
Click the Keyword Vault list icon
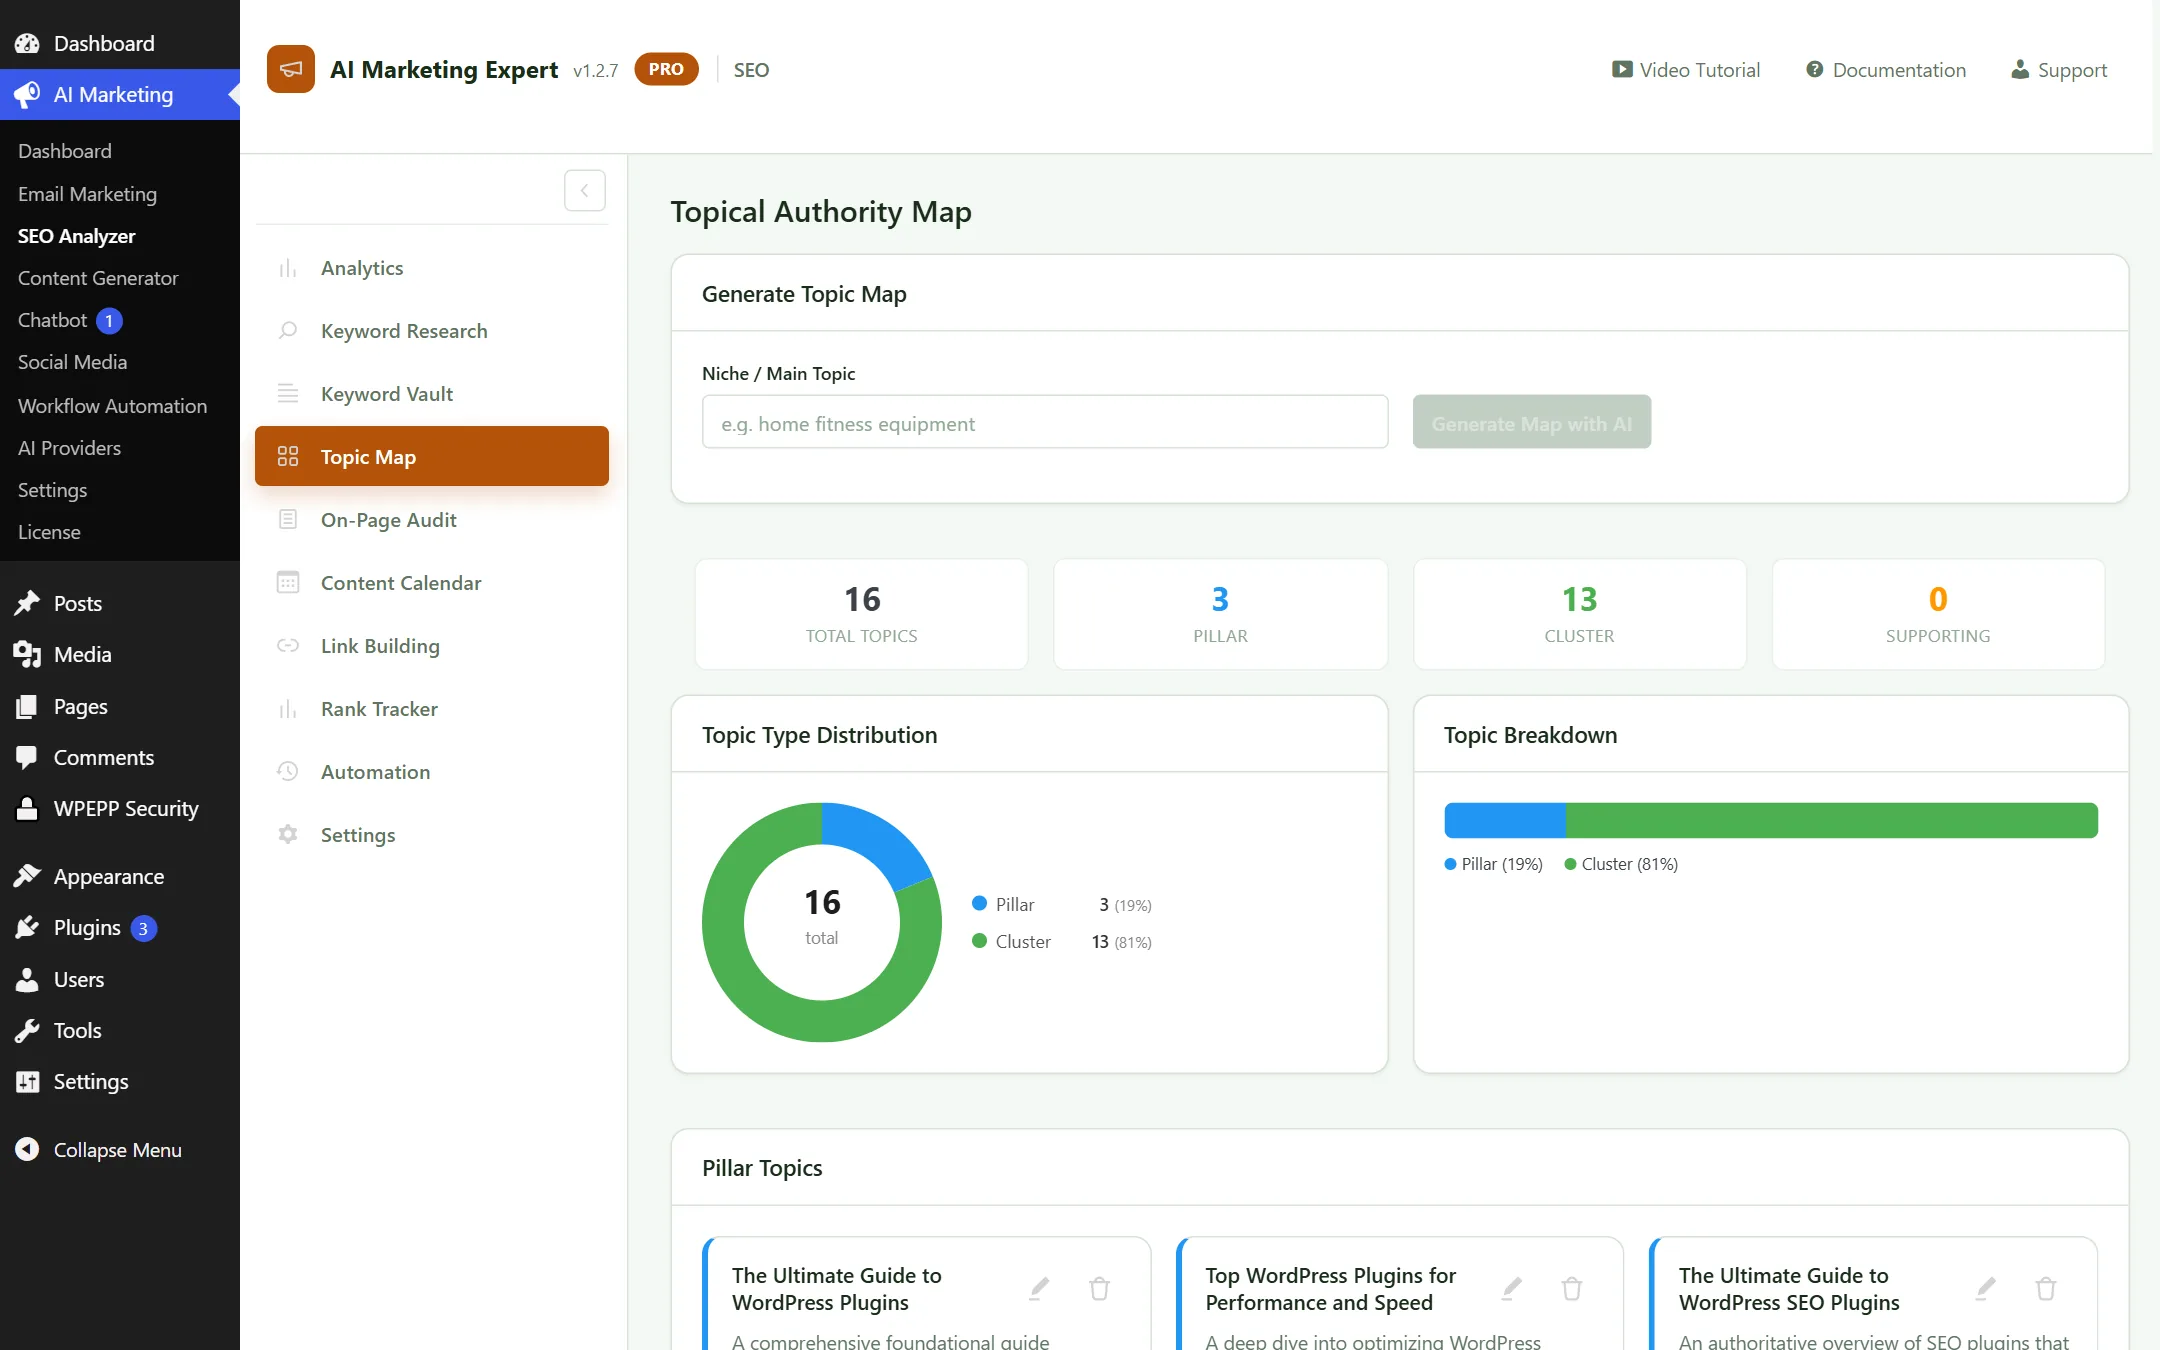coord(288,394)
